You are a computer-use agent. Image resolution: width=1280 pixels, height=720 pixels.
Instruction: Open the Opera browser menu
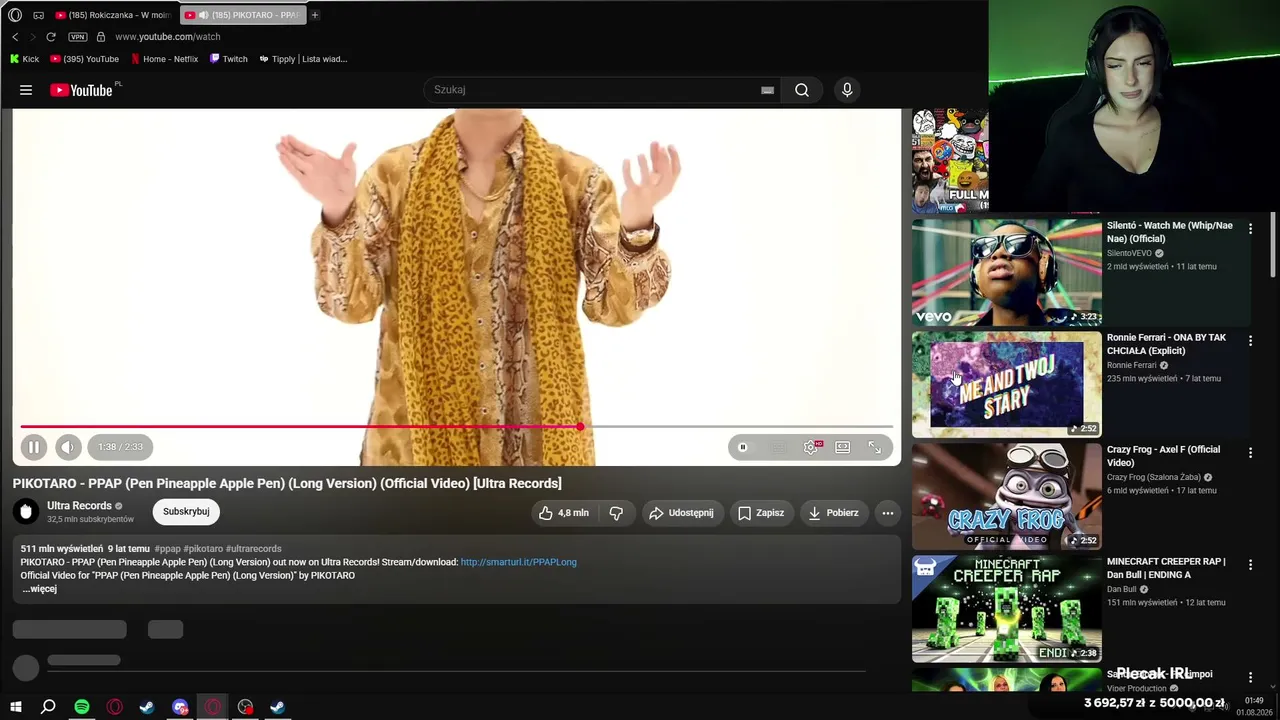pyautogui.click(x=15, y=15)
